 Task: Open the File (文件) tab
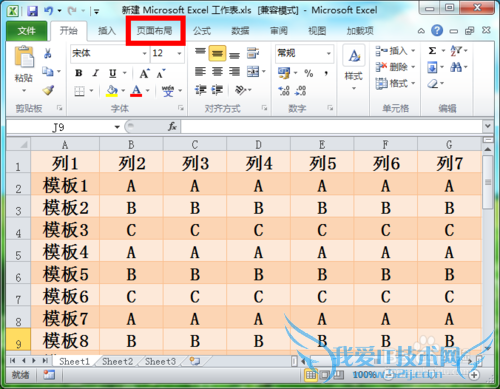click(x=26, y=31)
